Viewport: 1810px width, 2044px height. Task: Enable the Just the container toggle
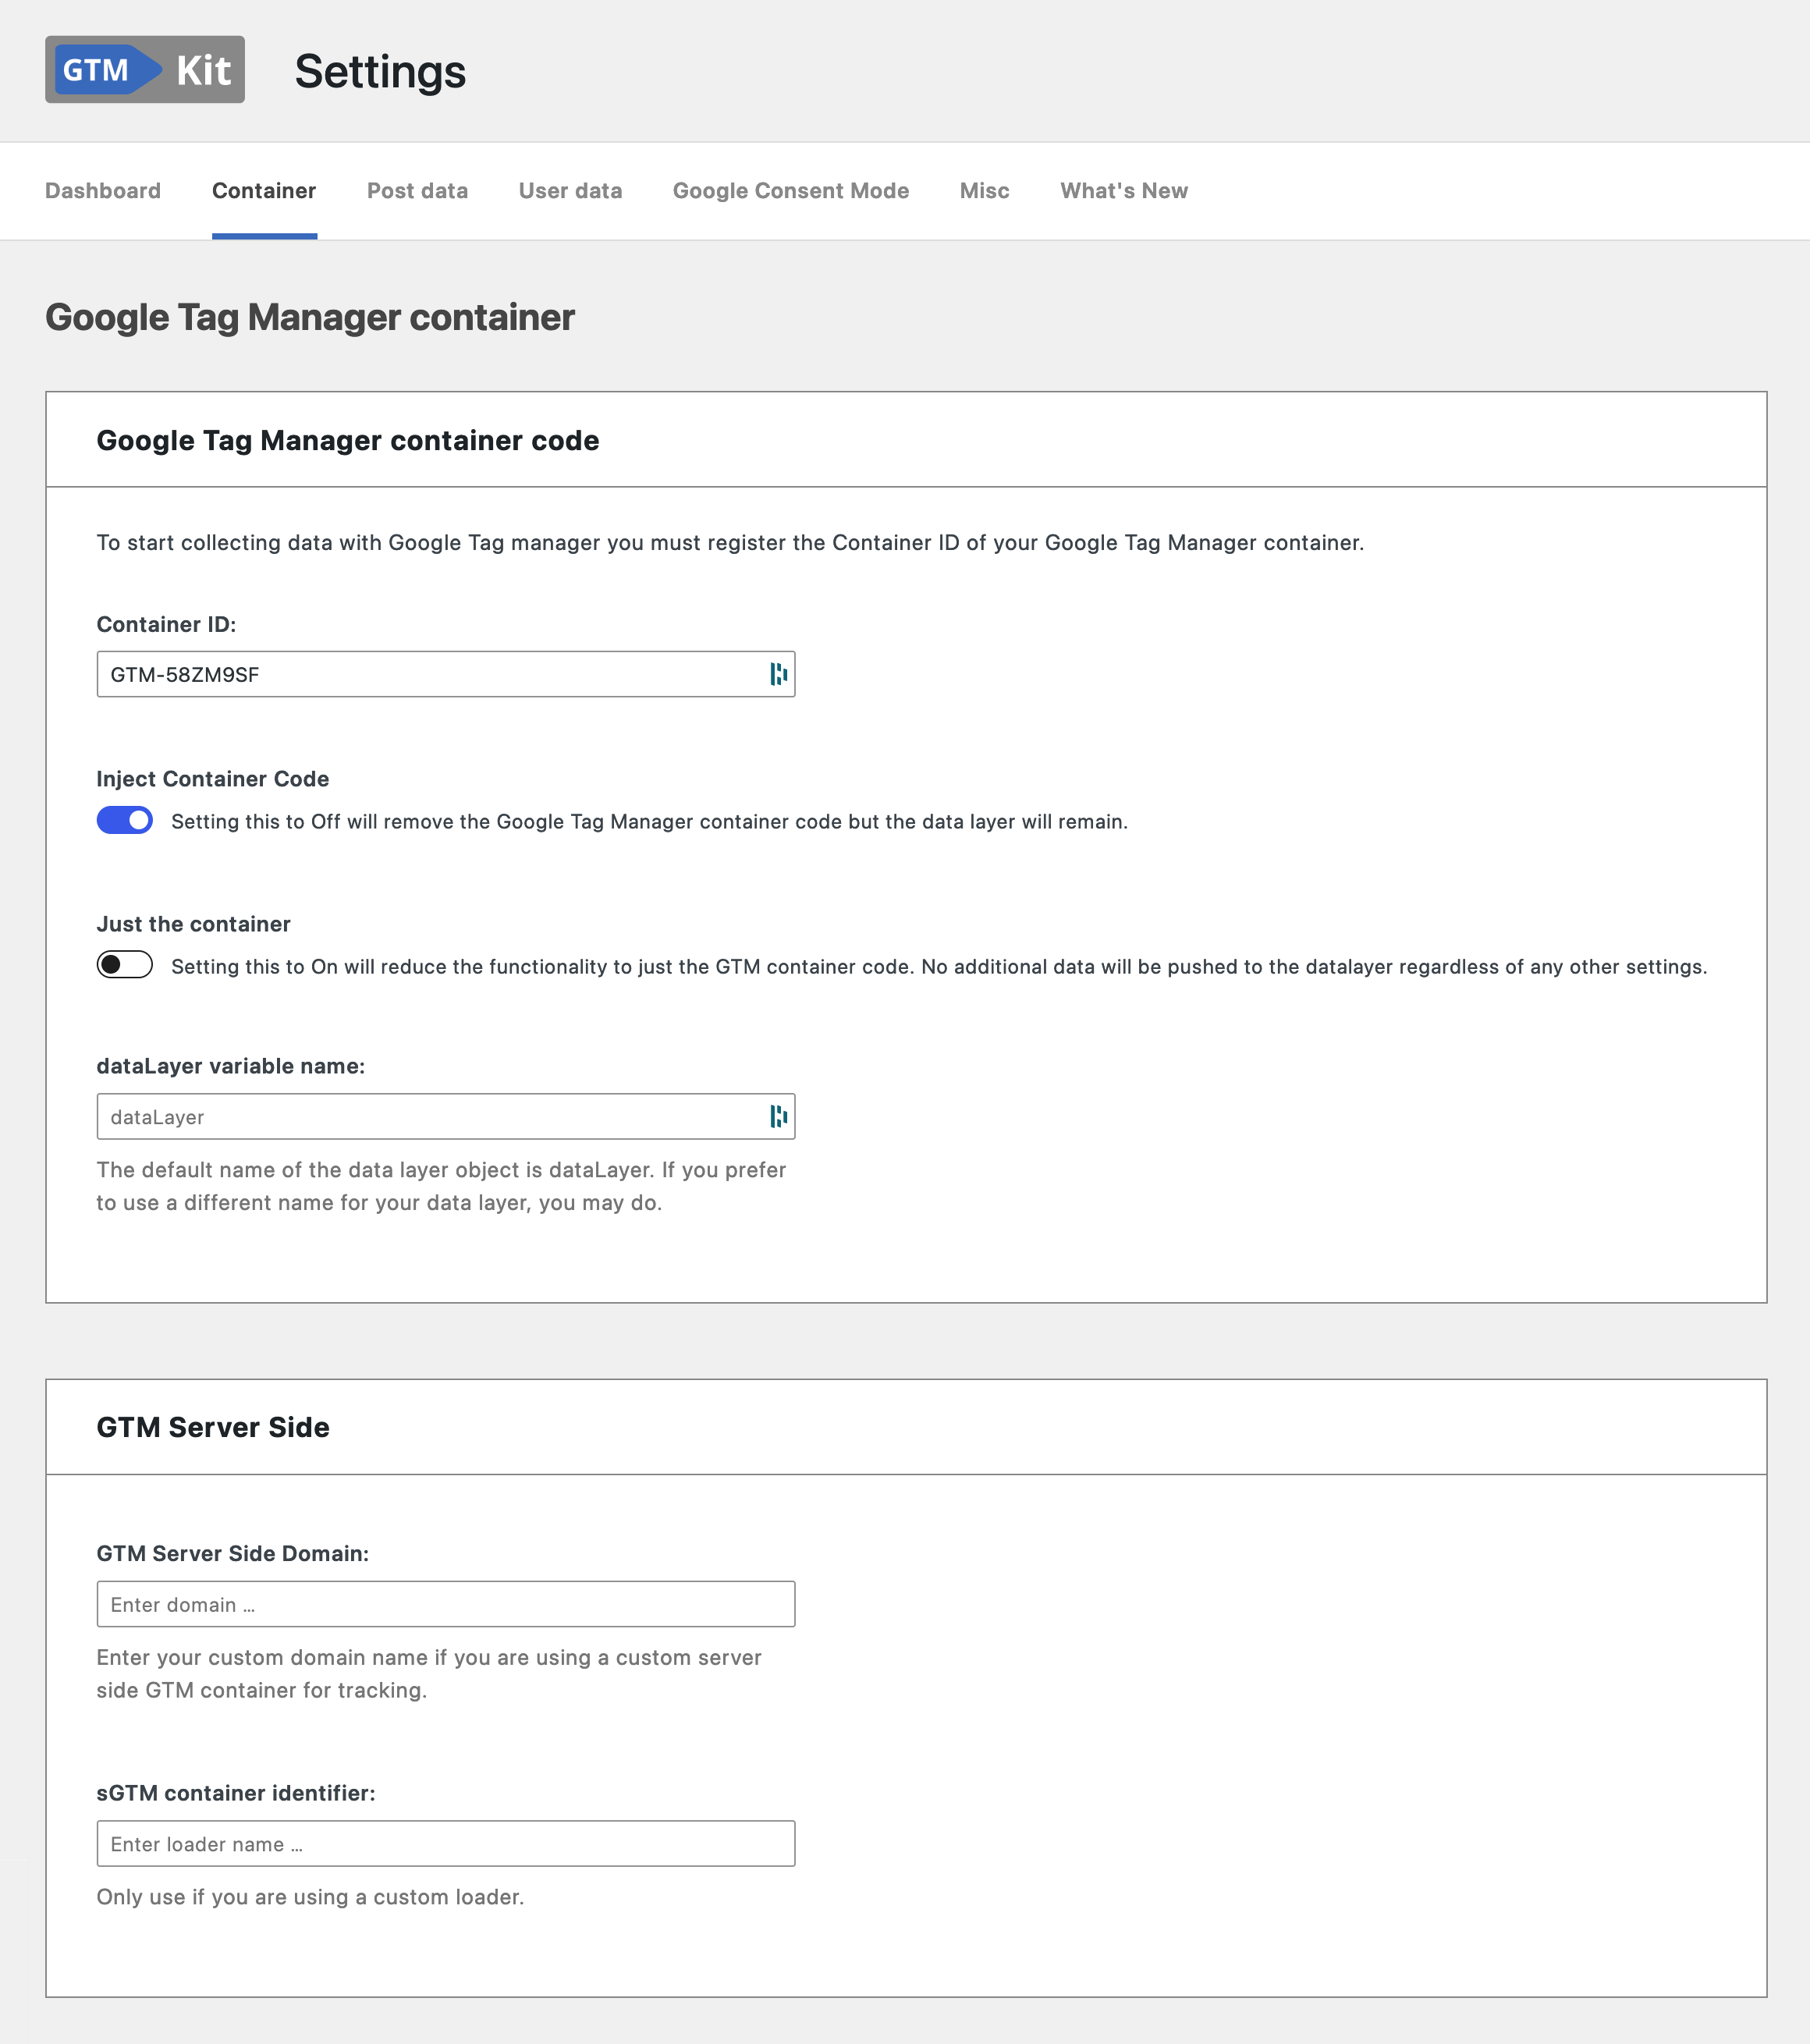coord(124,964)
